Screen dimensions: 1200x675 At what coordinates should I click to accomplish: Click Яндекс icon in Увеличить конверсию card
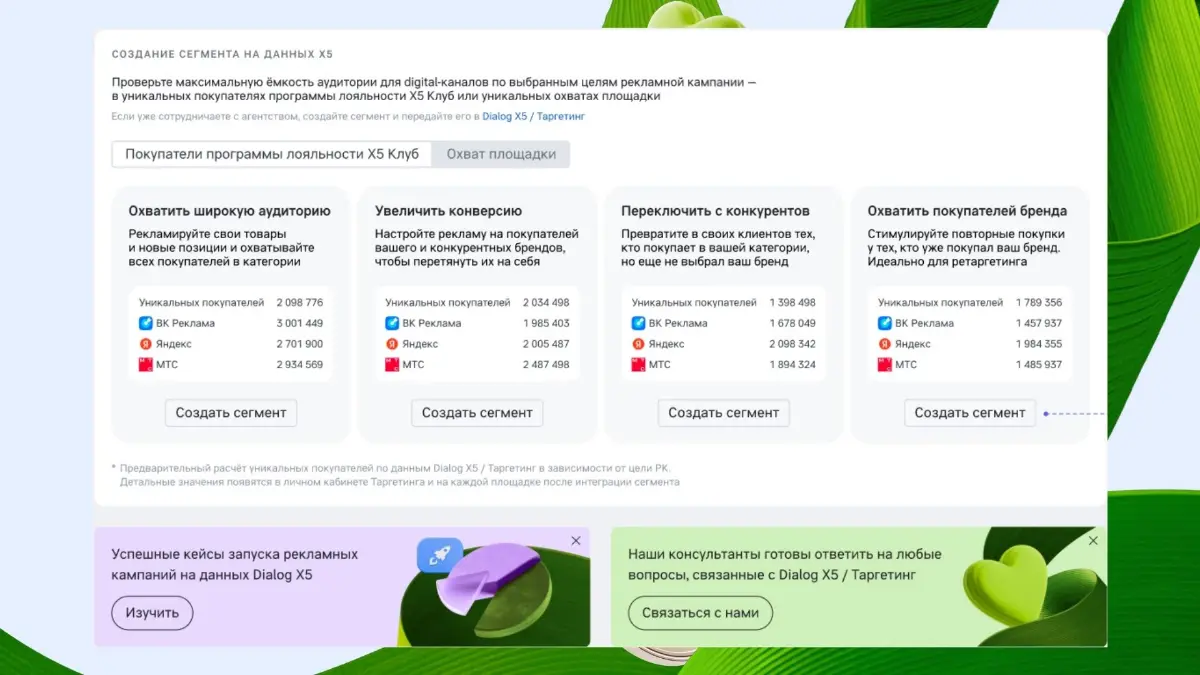click(392, 344)
